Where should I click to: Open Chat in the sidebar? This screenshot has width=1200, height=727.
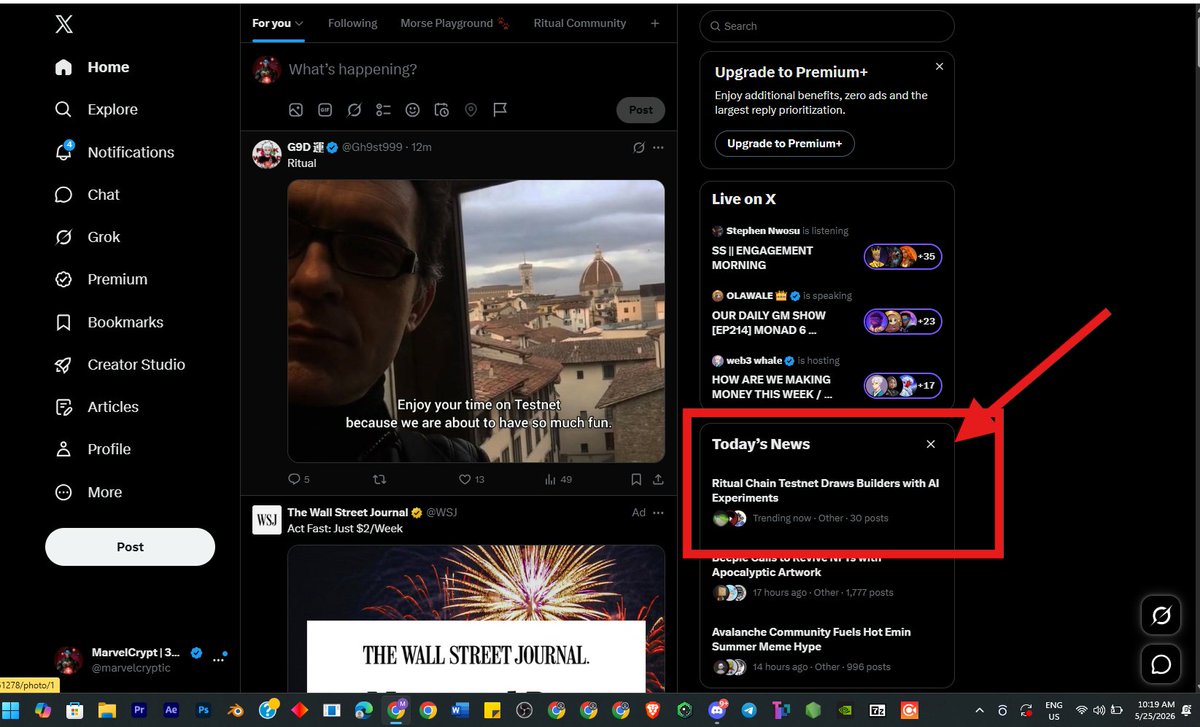88,195
